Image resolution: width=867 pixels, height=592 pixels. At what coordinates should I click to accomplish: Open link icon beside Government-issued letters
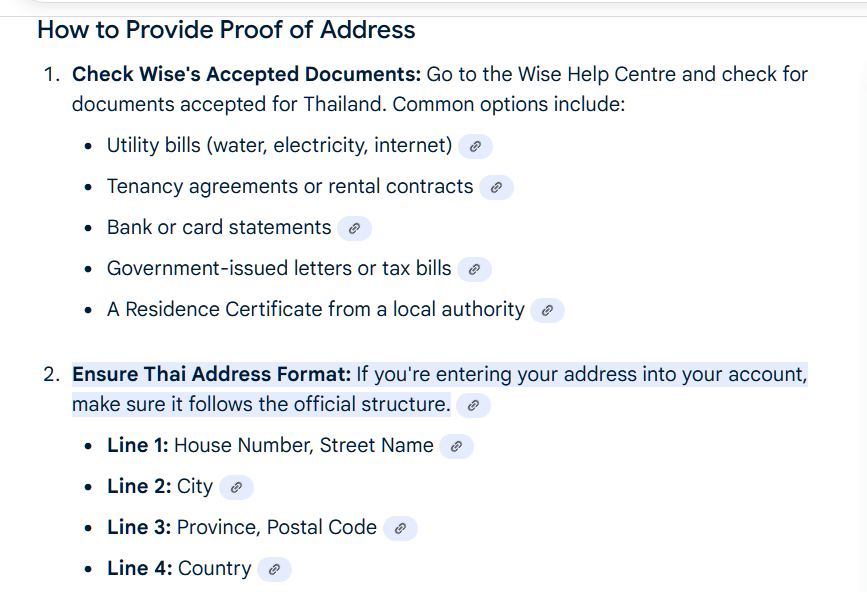coord(475,269)
